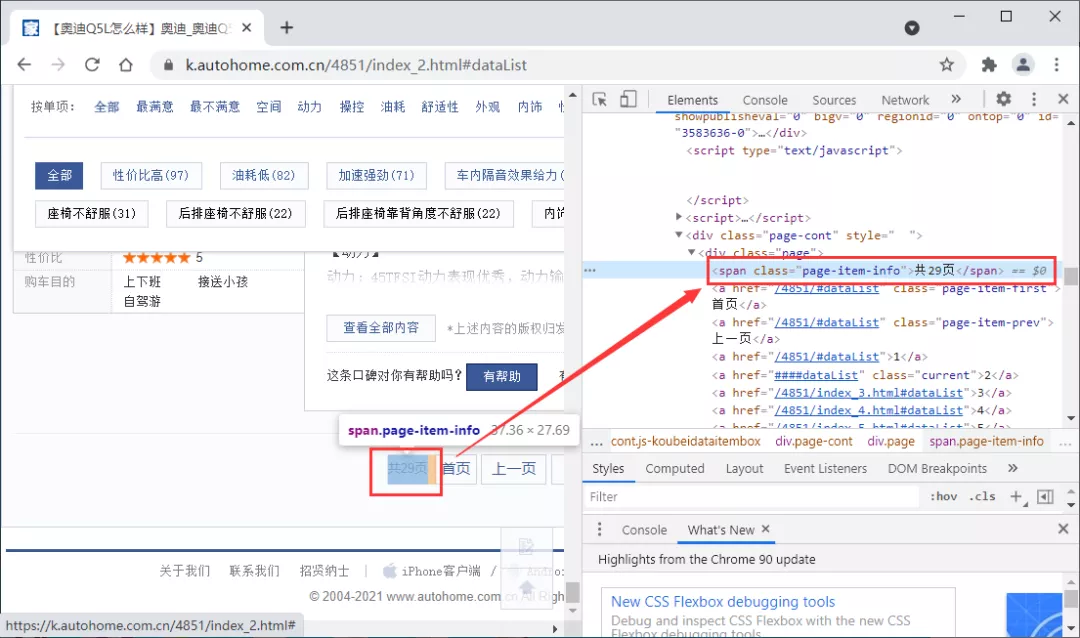Select the 最满意 category link

coord(154,107)
